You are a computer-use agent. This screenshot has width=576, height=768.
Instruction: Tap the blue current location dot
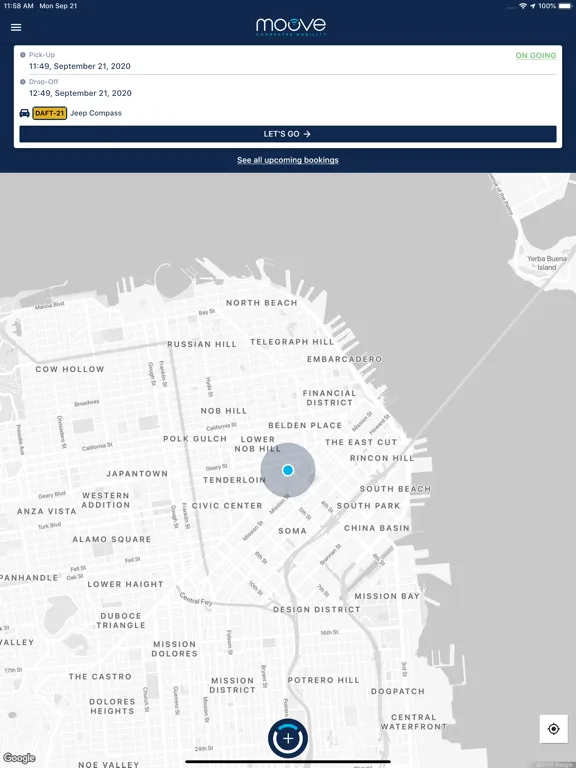(288, 470)
